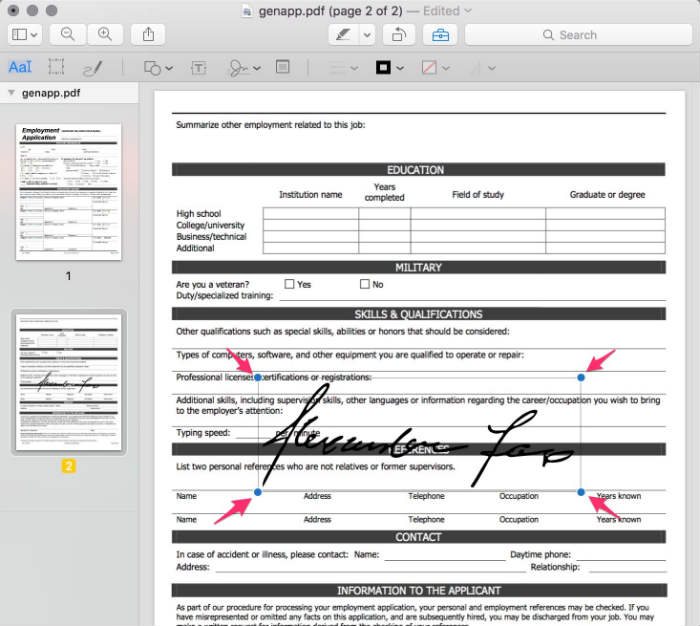The width and height of the screenshot is (700, 626).
Task: Expand the highlight color dropdown arrow
Action: coord(367,34)
